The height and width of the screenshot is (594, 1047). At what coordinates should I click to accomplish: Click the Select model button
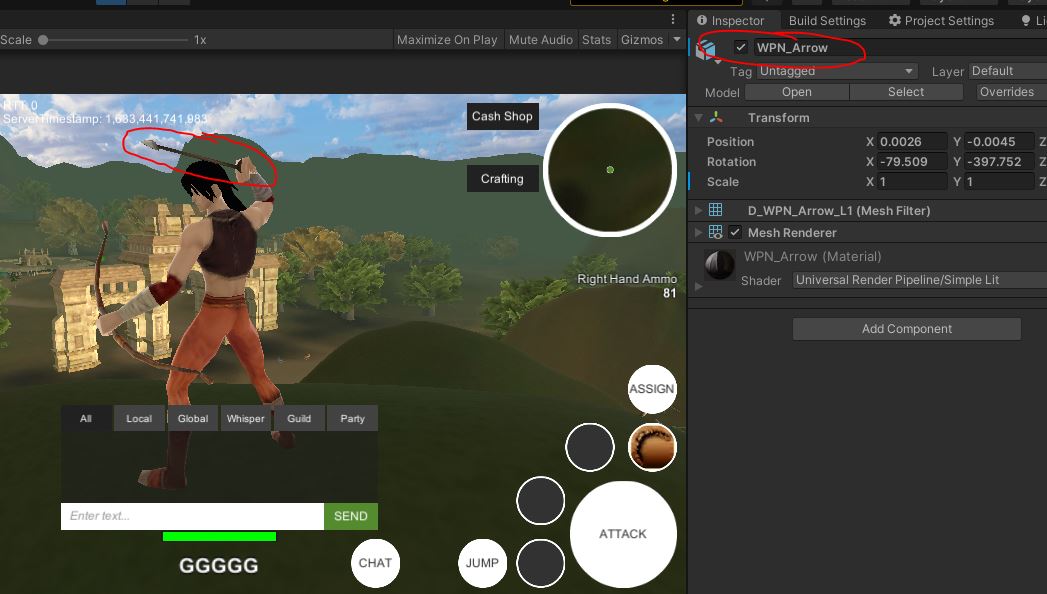906,92
